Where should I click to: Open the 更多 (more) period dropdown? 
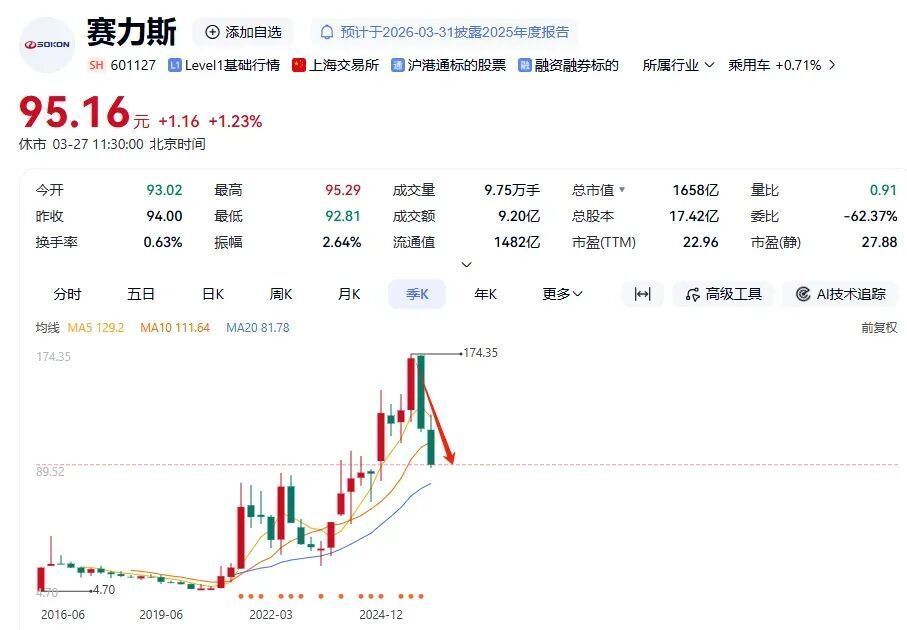pyautogui.click(x=562, y=294)
